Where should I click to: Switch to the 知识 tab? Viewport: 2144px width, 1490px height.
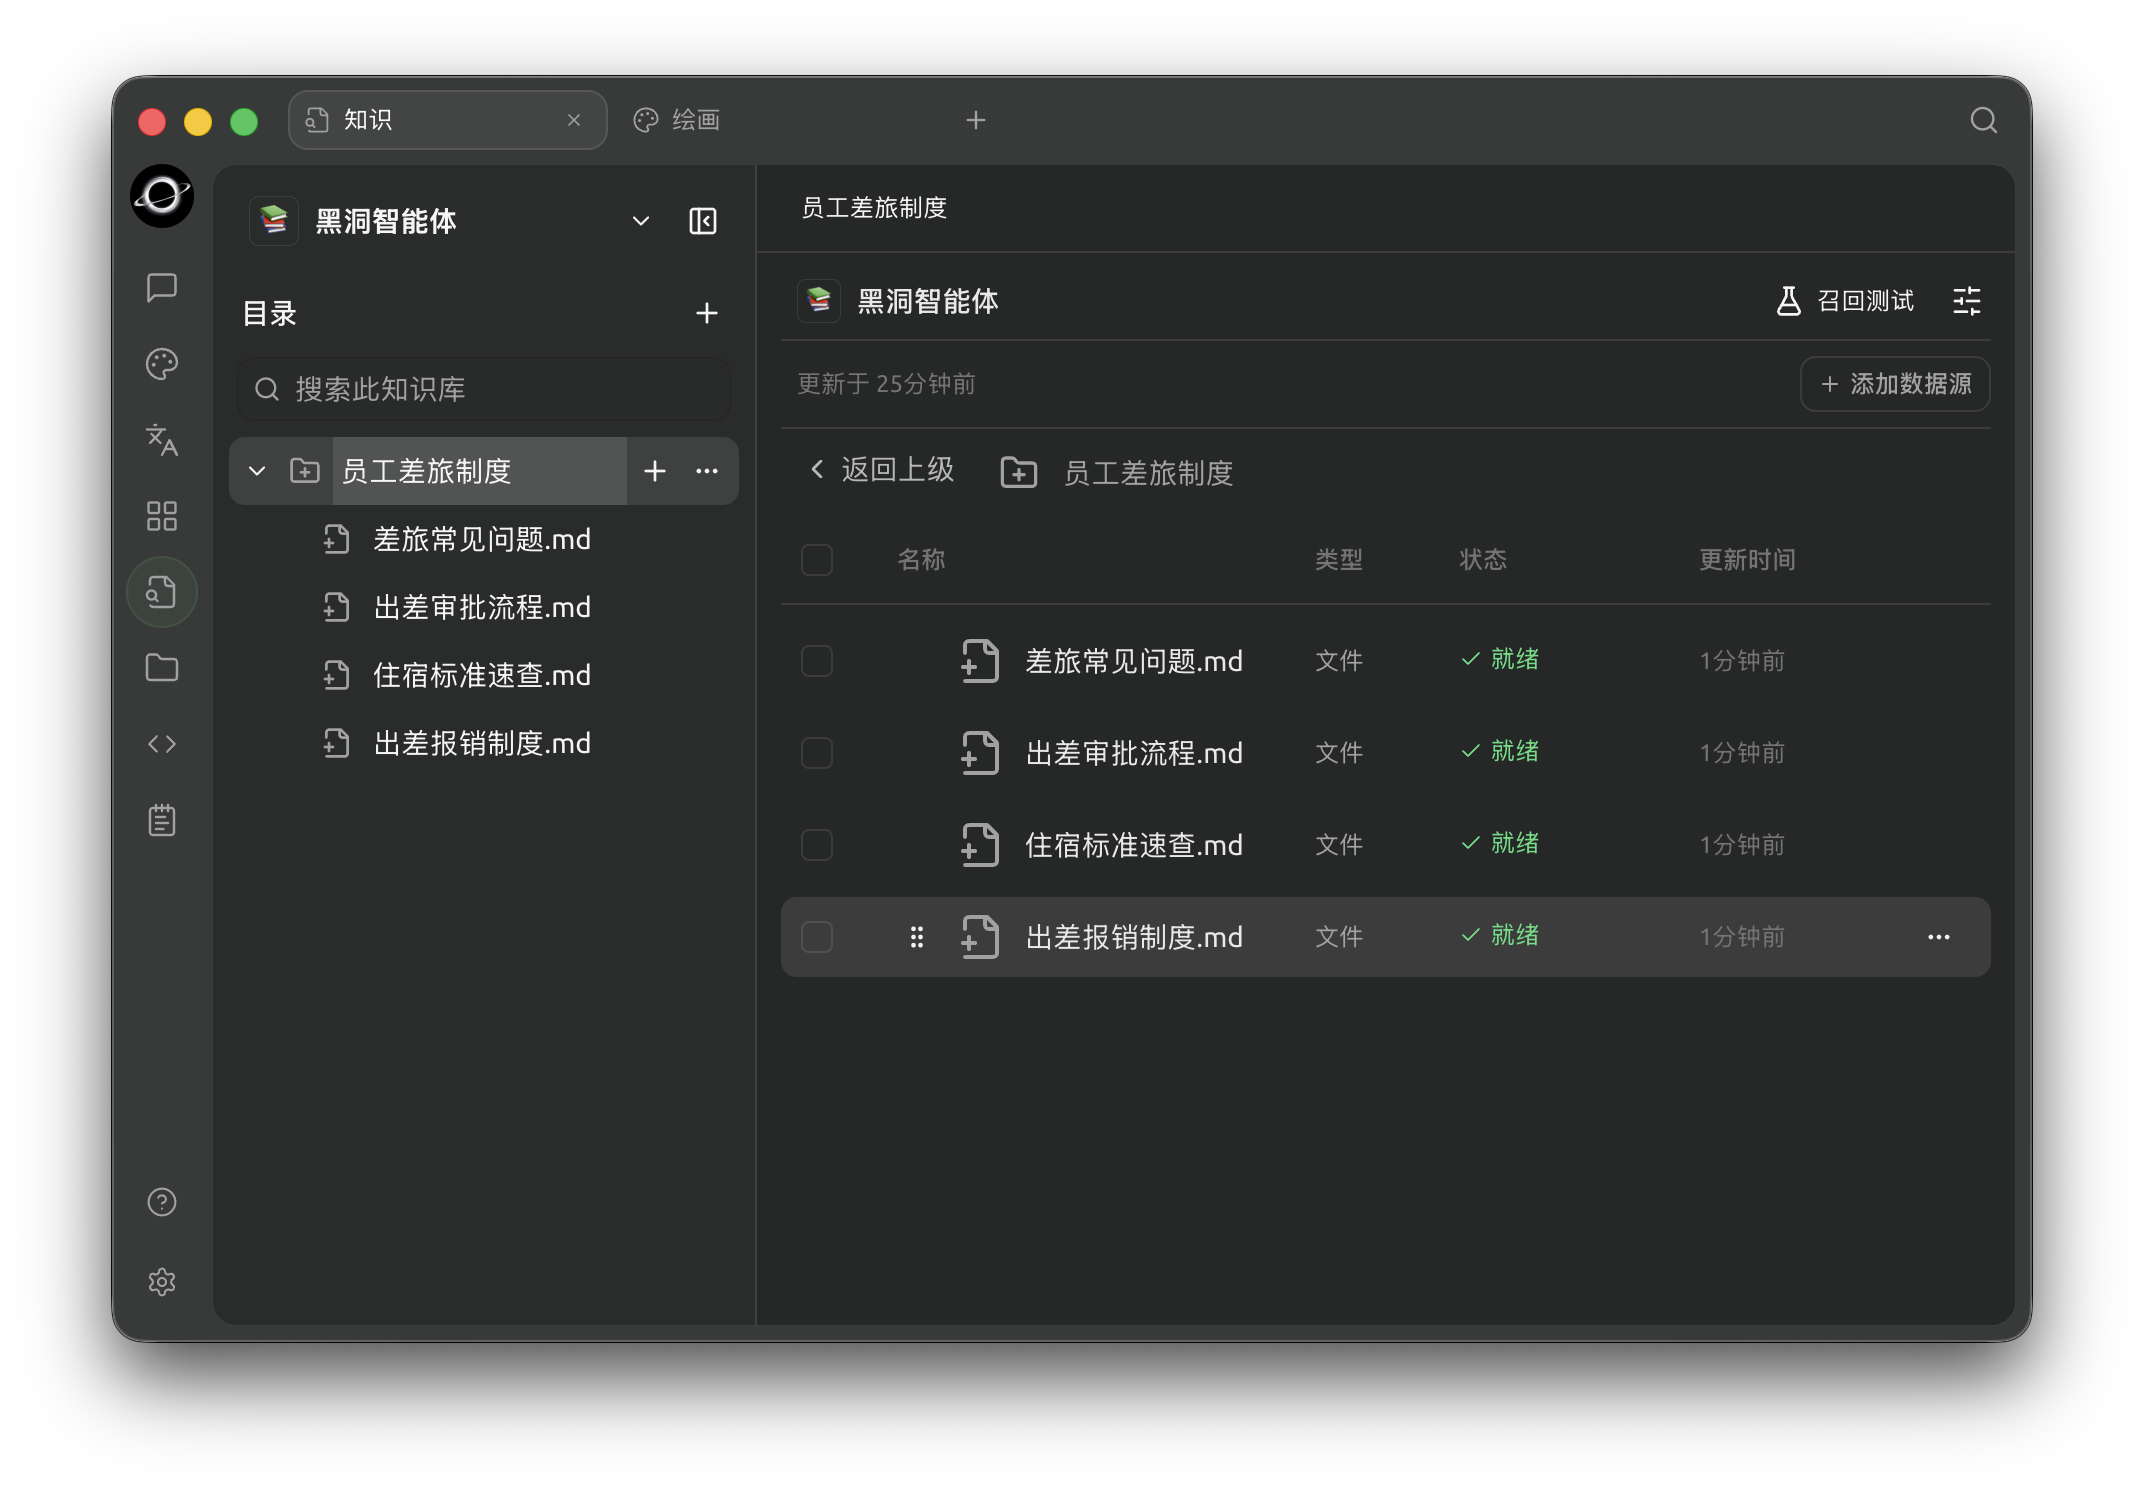click(x=447, y=120)
